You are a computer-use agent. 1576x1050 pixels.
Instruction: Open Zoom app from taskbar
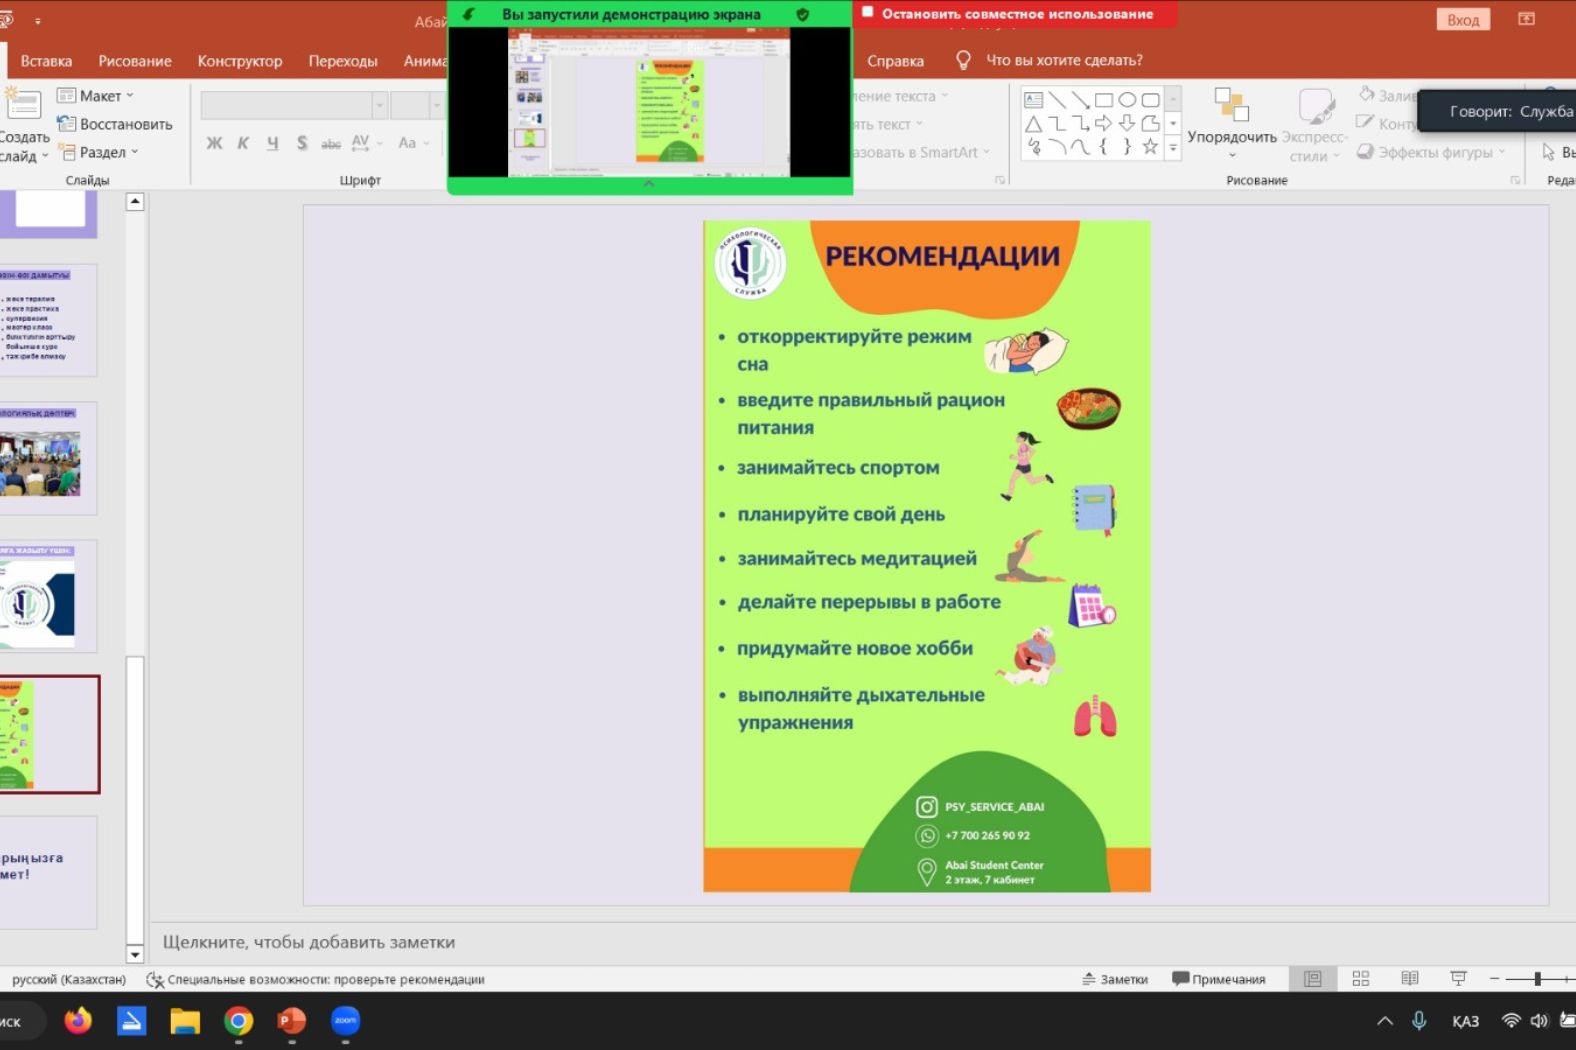coord(345,1021)
